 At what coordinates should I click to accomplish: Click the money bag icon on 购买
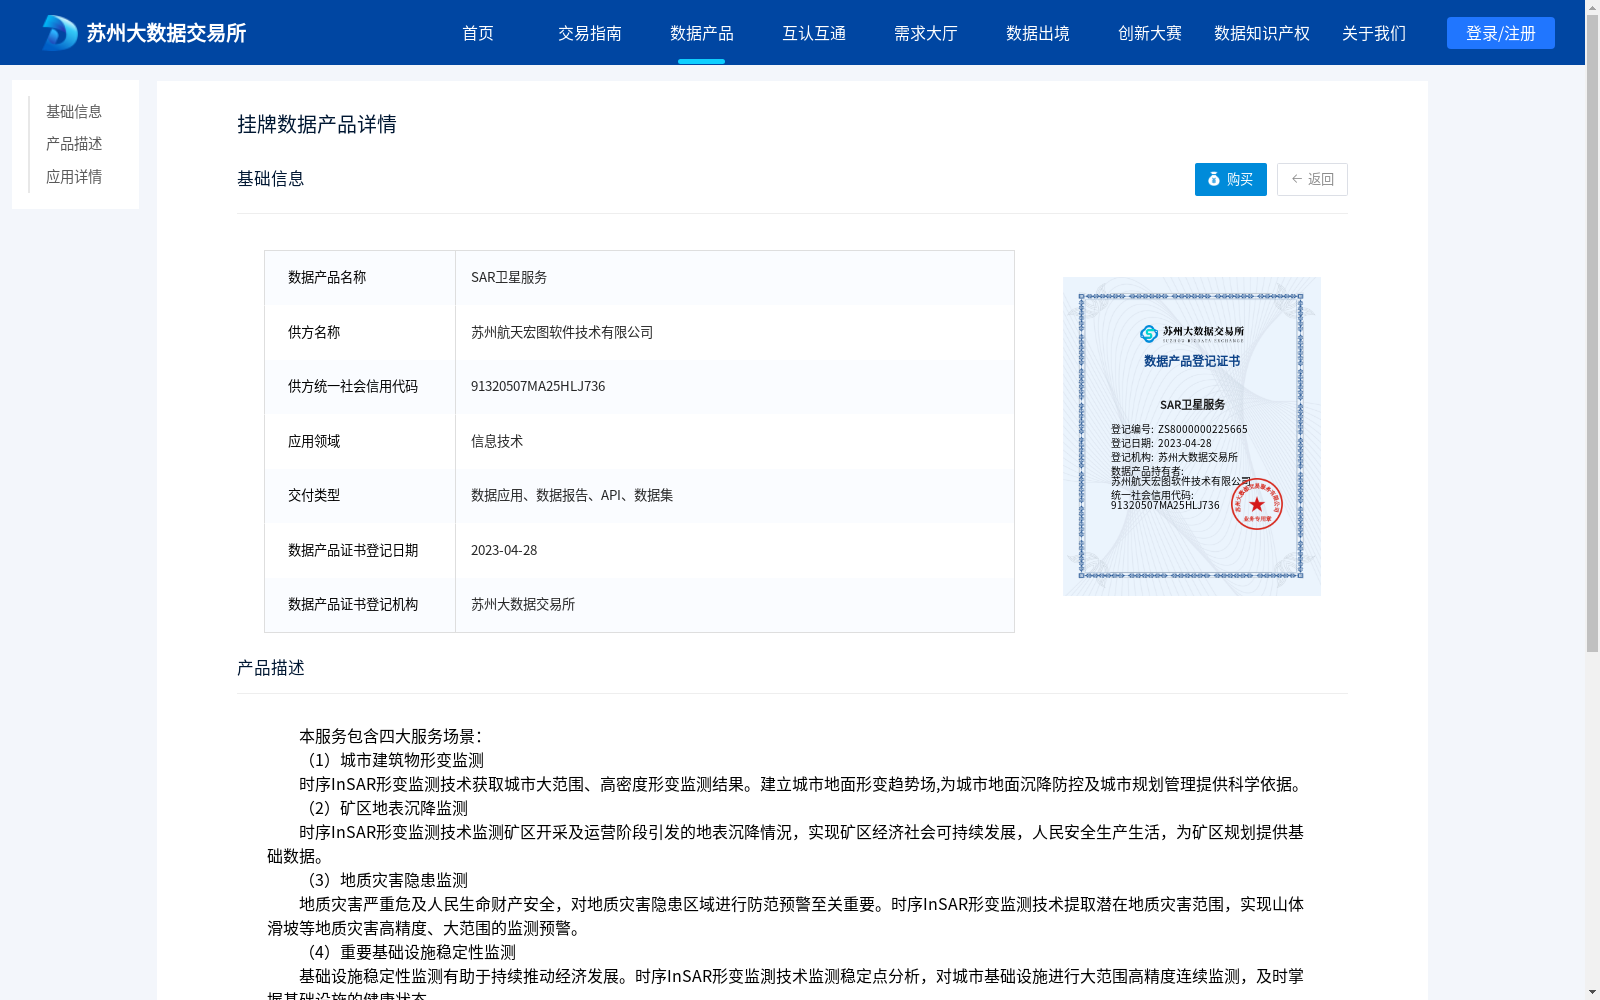[1214, 179]
